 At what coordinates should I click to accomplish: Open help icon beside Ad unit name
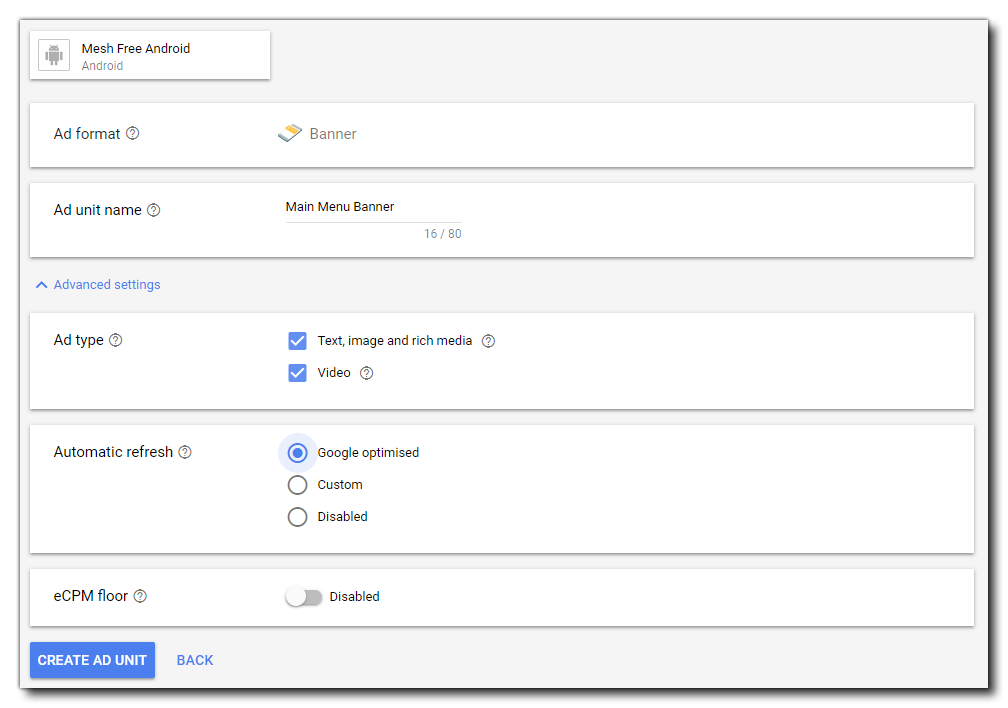[x=153, y=211]
